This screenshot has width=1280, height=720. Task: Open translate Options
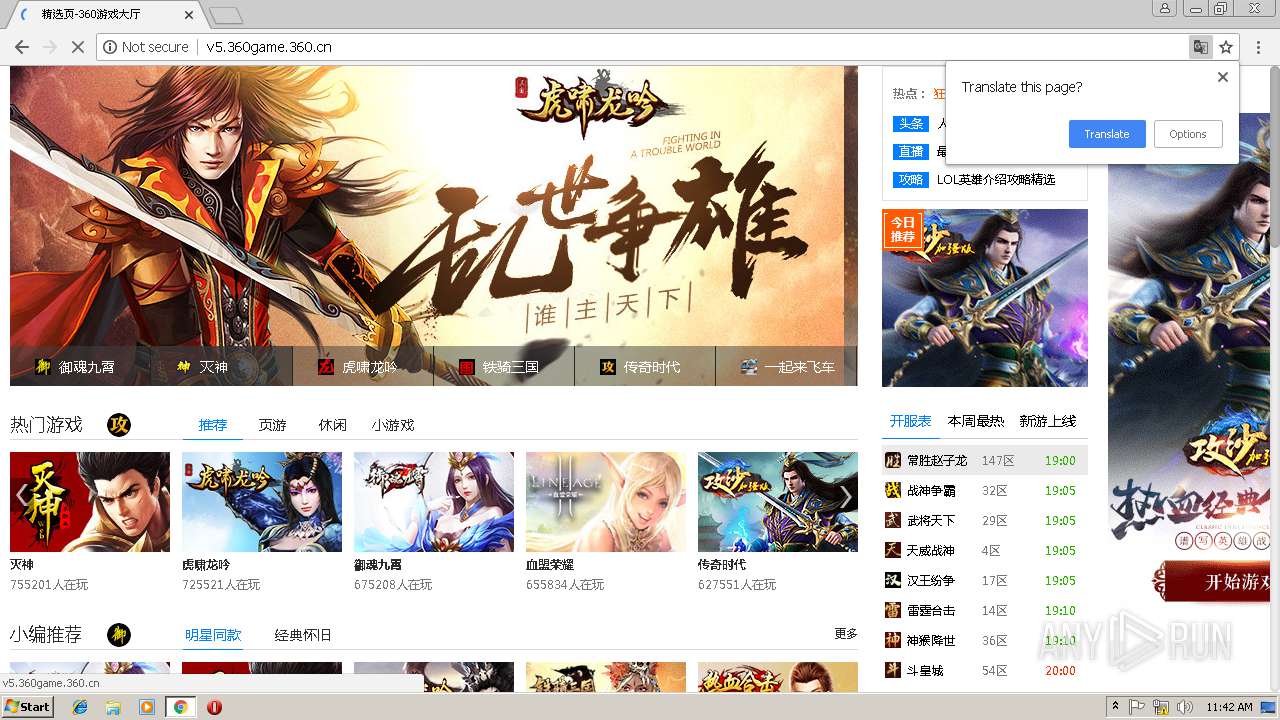click(1188, 134)
